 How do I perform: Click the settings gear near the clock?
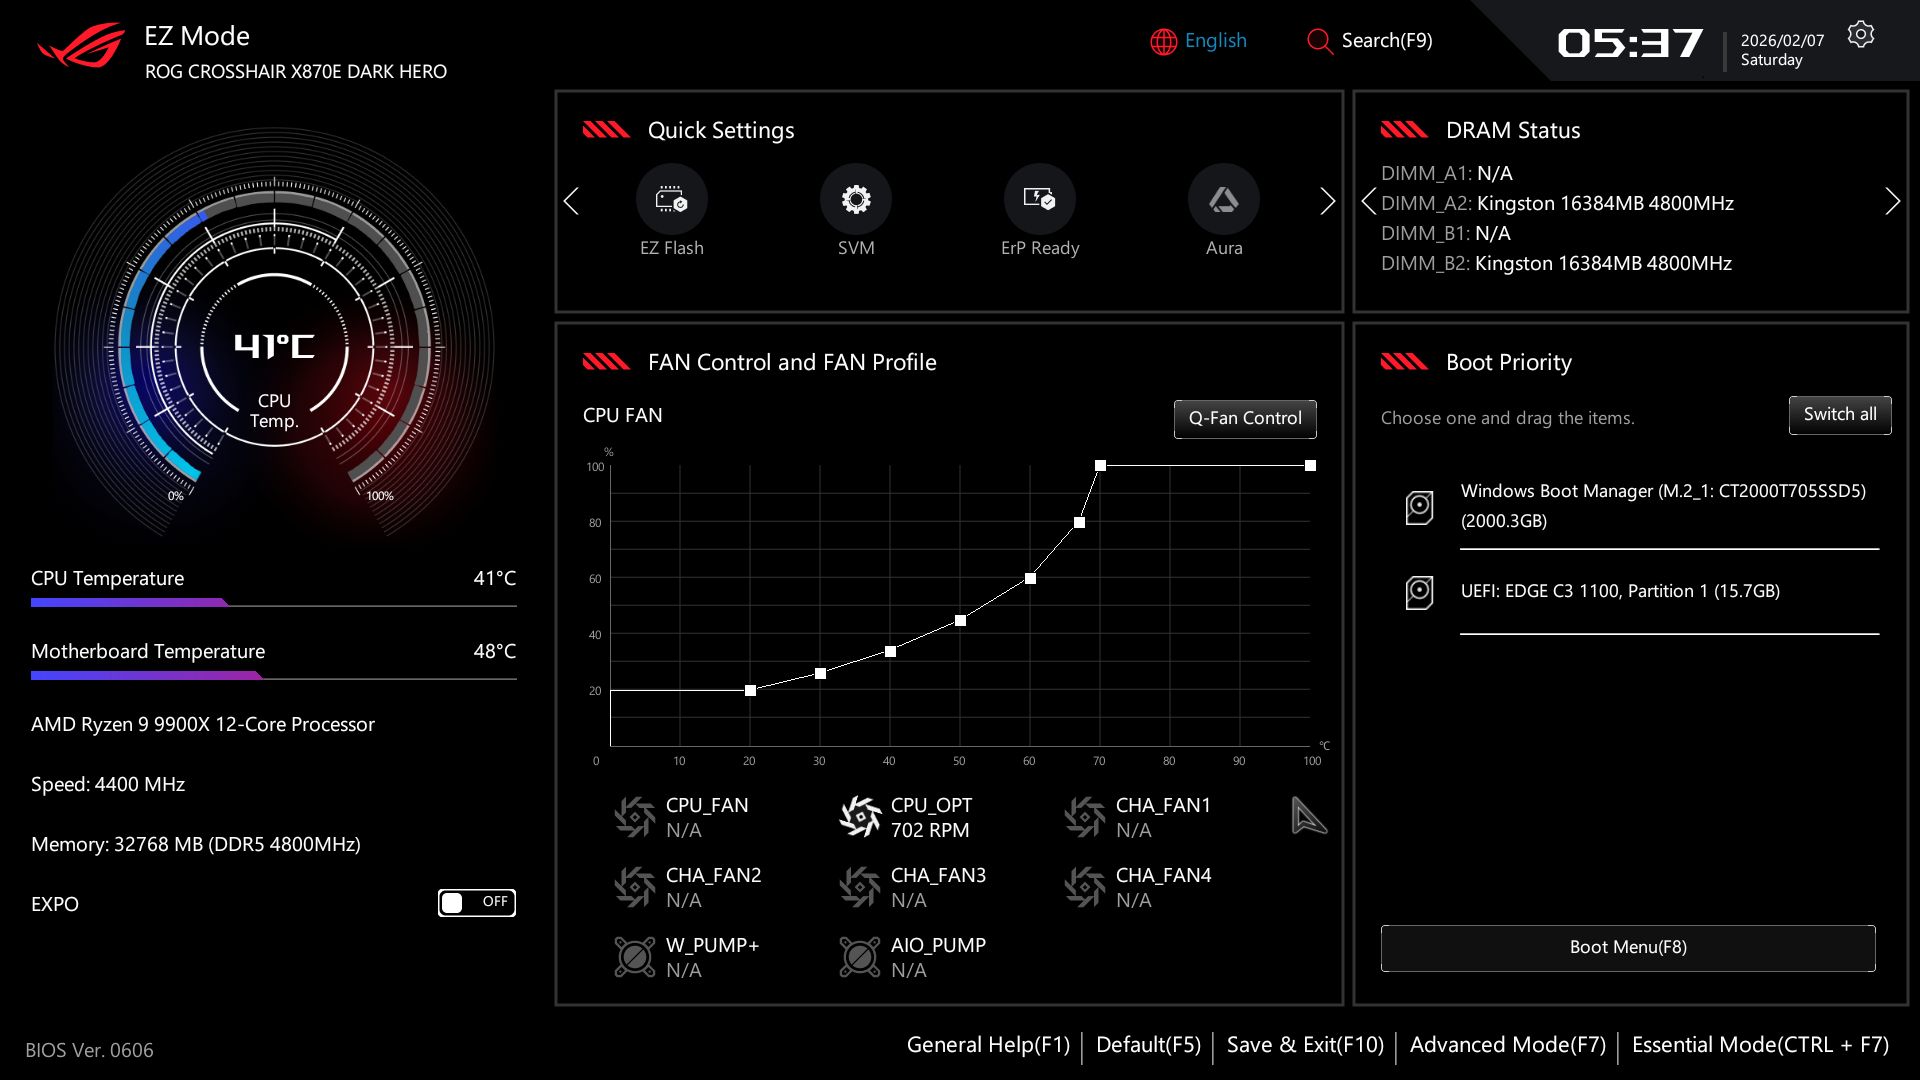1860,35
